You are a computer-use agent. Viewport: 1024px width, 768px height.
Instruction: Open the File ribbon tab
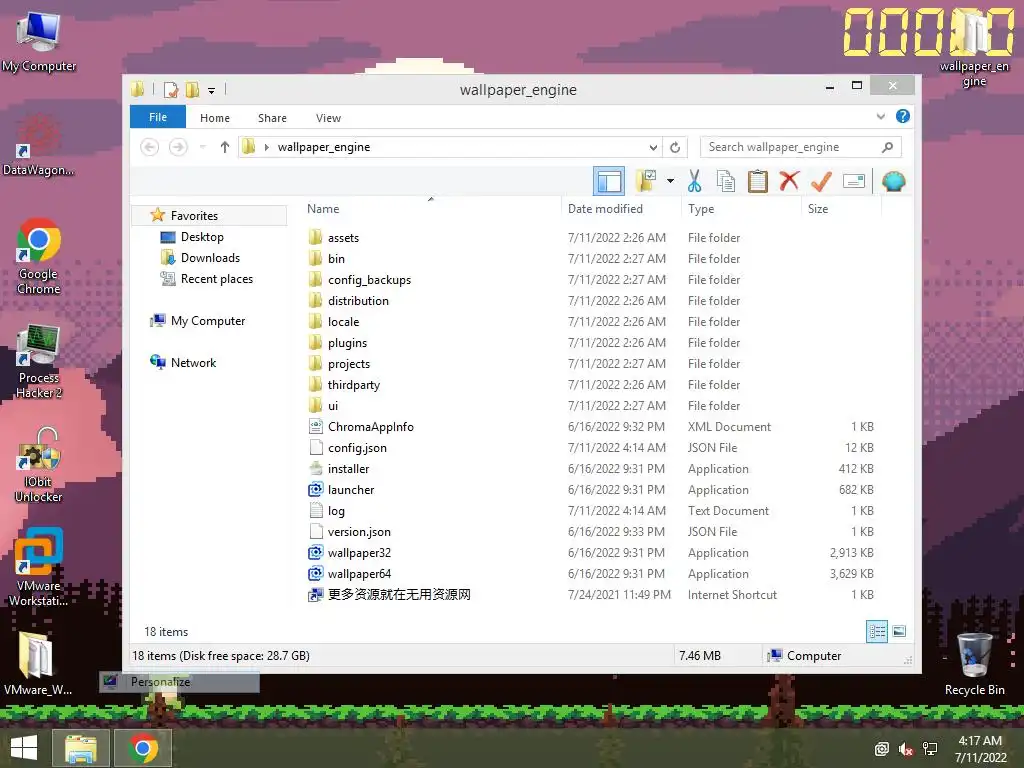(158, 117)
